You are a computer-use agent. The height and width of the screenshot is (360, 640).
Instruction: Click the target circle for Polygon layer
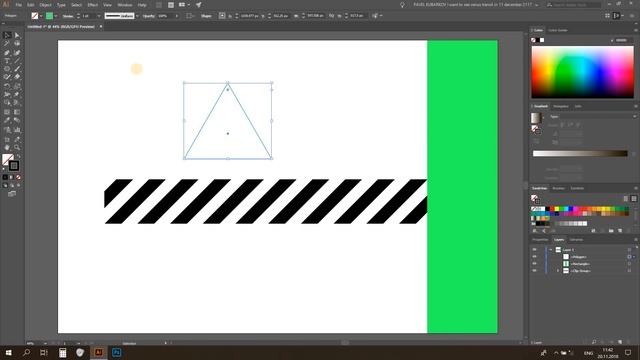point(629,257)
